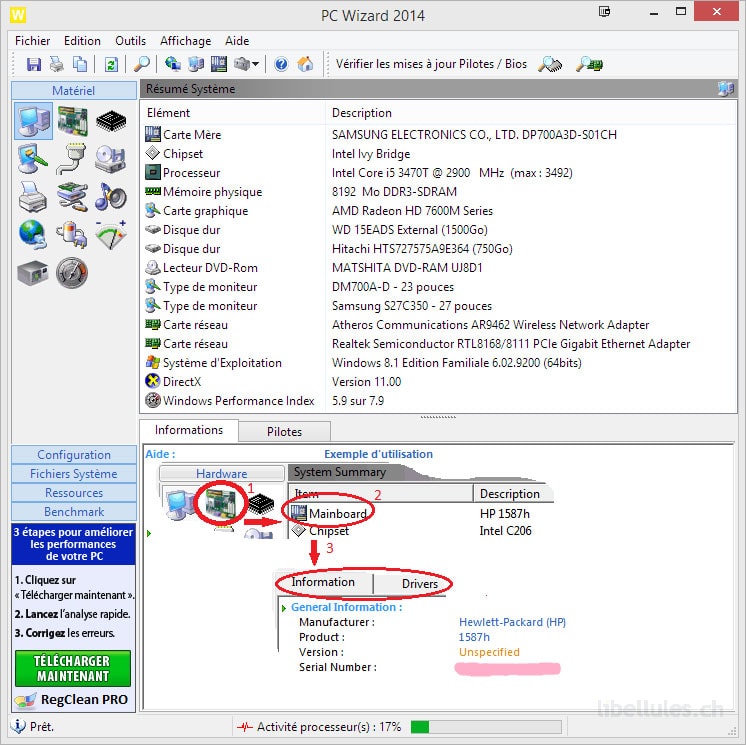Select the Video monitor with brush icon
746x745 pixels.
click(x=33, y=158)
